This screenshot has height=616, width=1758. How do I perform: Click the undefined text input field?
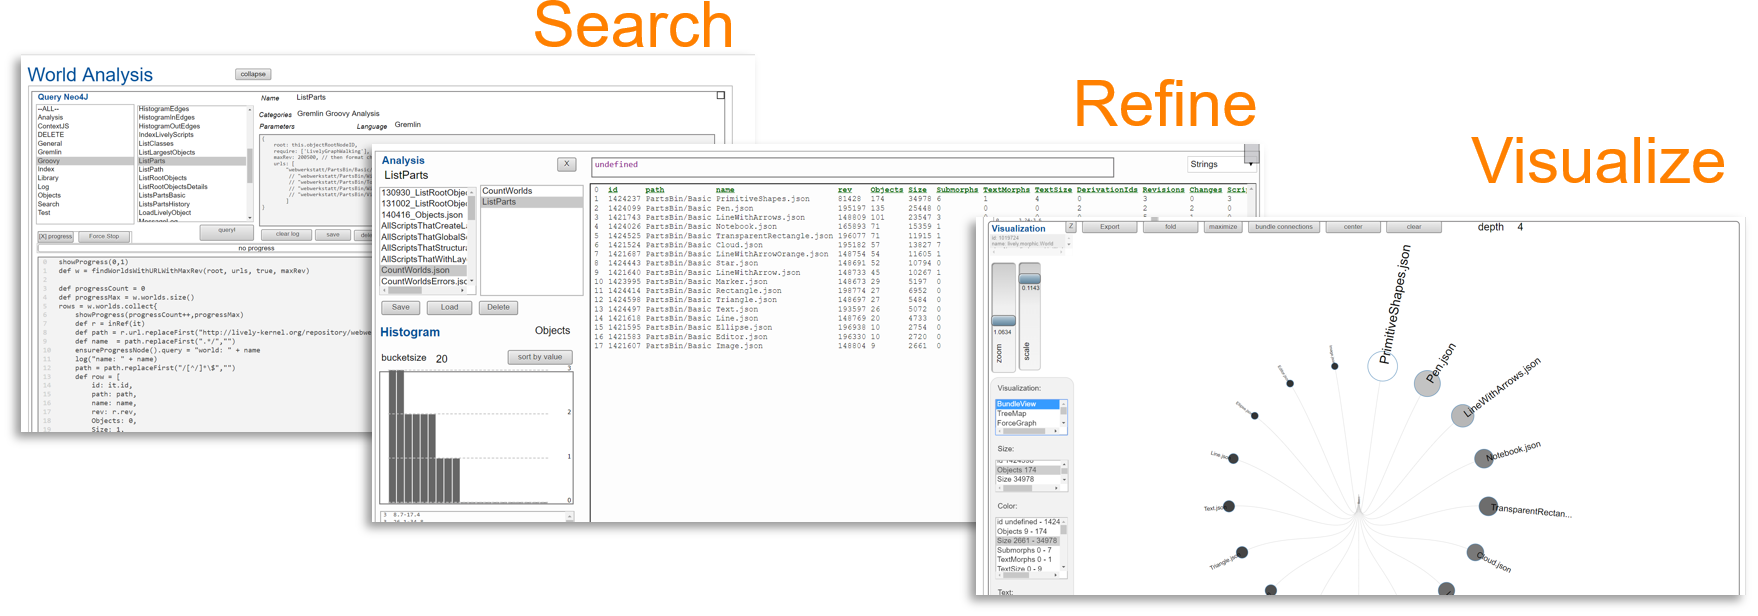[852, 166]
